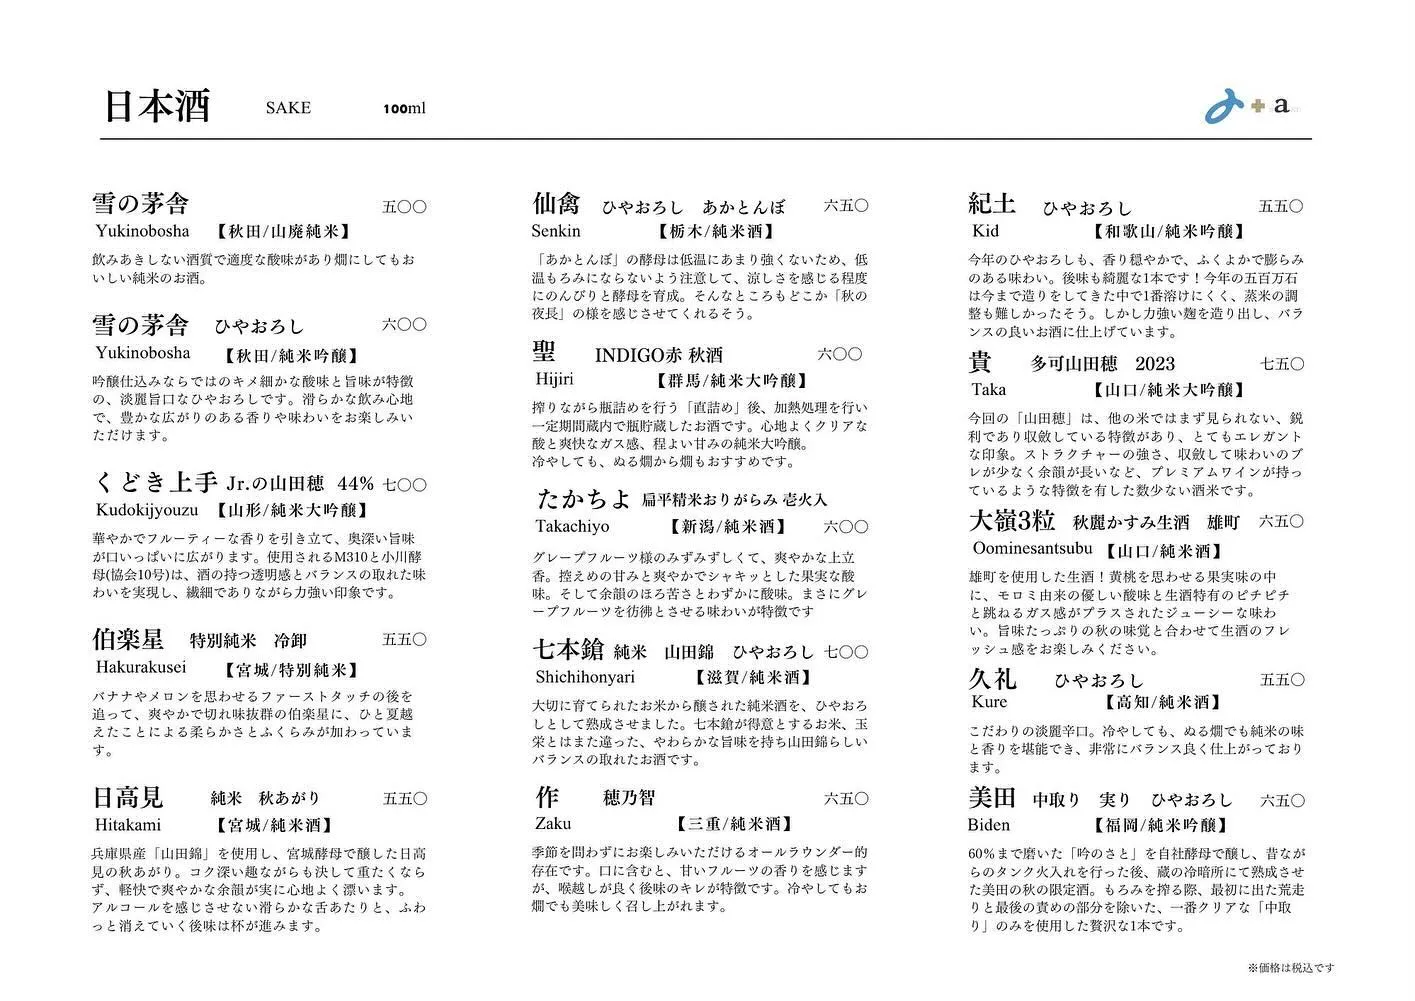The height and width of the screenshot is (1001, 1415).
Task: Click the 【新潟/純米酒】 tag
Action: pyautogui.click(x=727, y=526)
